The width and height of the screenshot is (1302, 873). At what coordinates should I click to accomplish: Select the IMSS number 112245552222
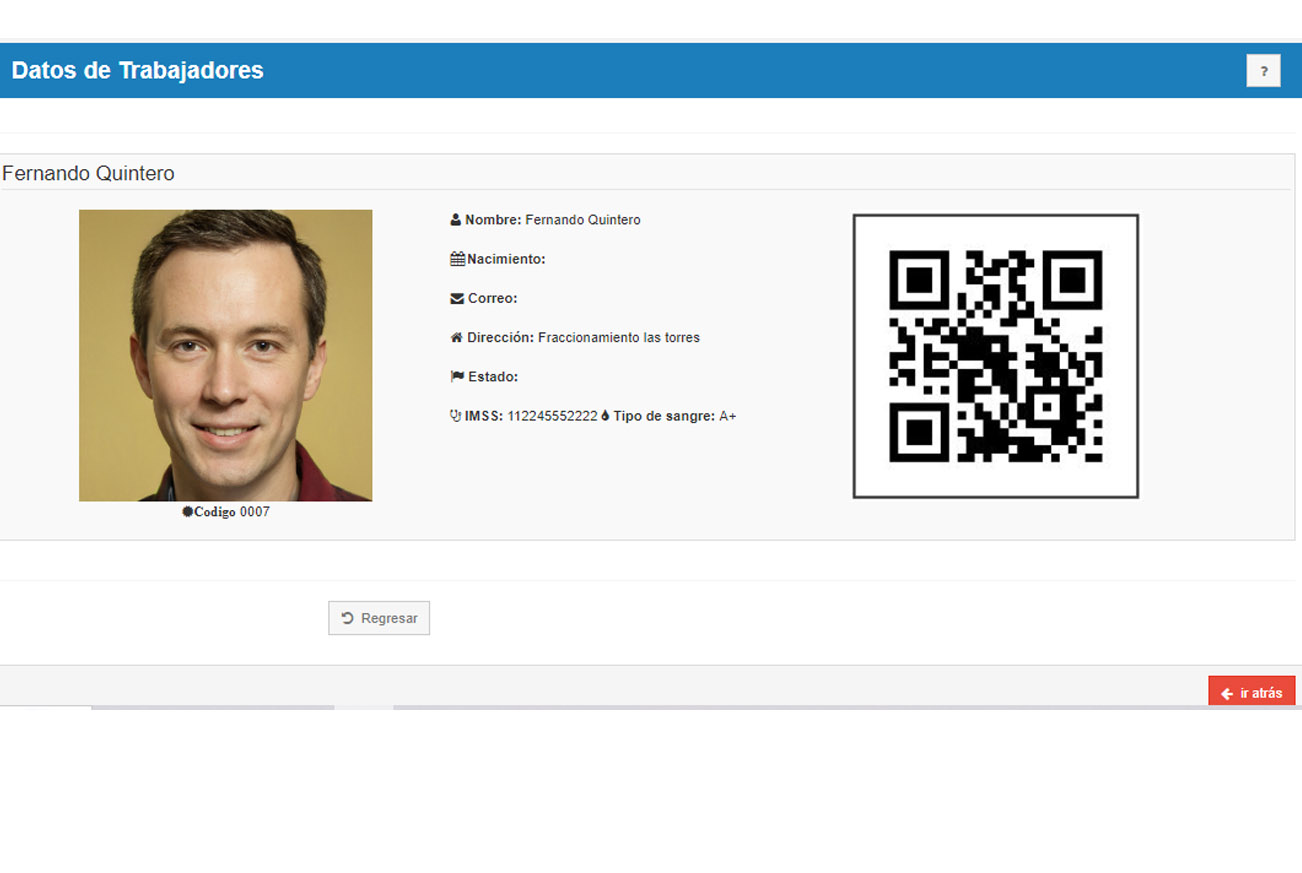552,416
